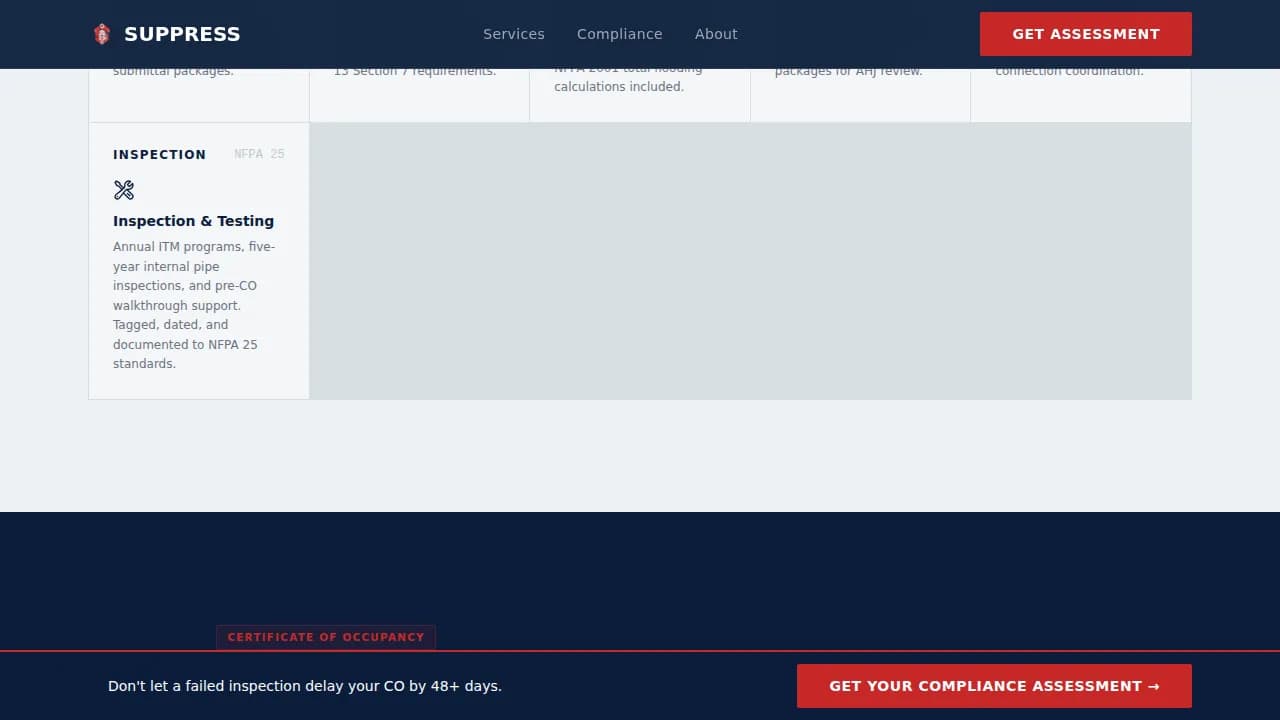1280x720 pixels.
Task: Click the INSPECTION category label
Action: [159, 154]
